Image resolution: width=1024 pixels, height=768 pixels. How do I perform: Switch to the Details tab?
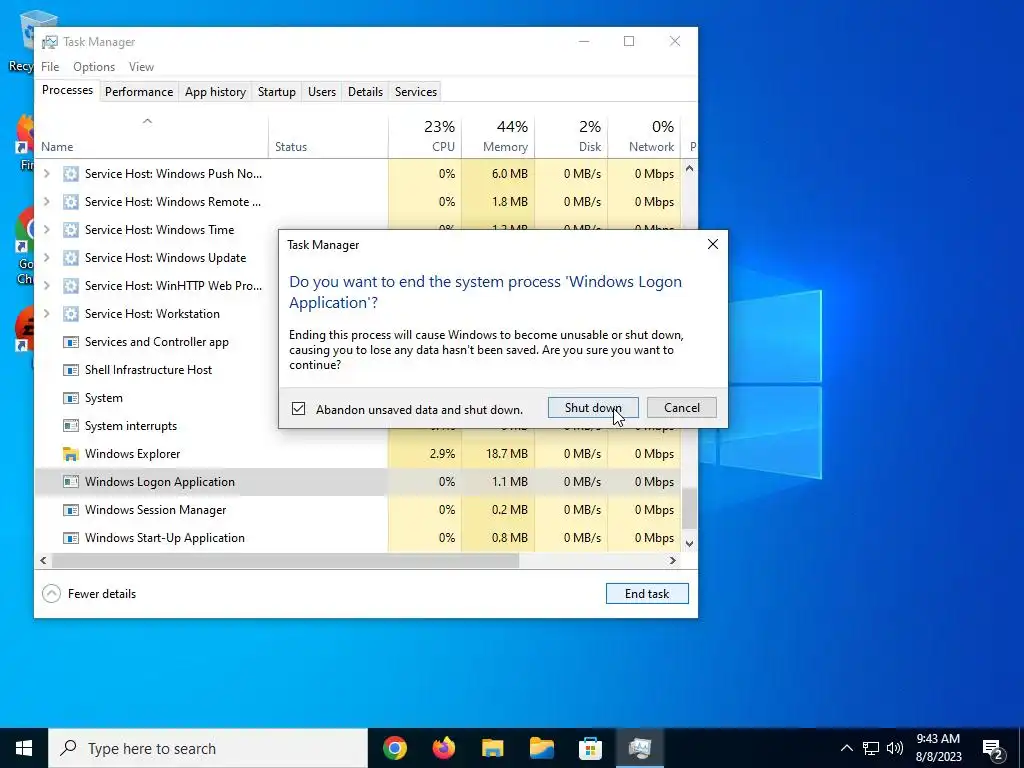click(365, 92)
